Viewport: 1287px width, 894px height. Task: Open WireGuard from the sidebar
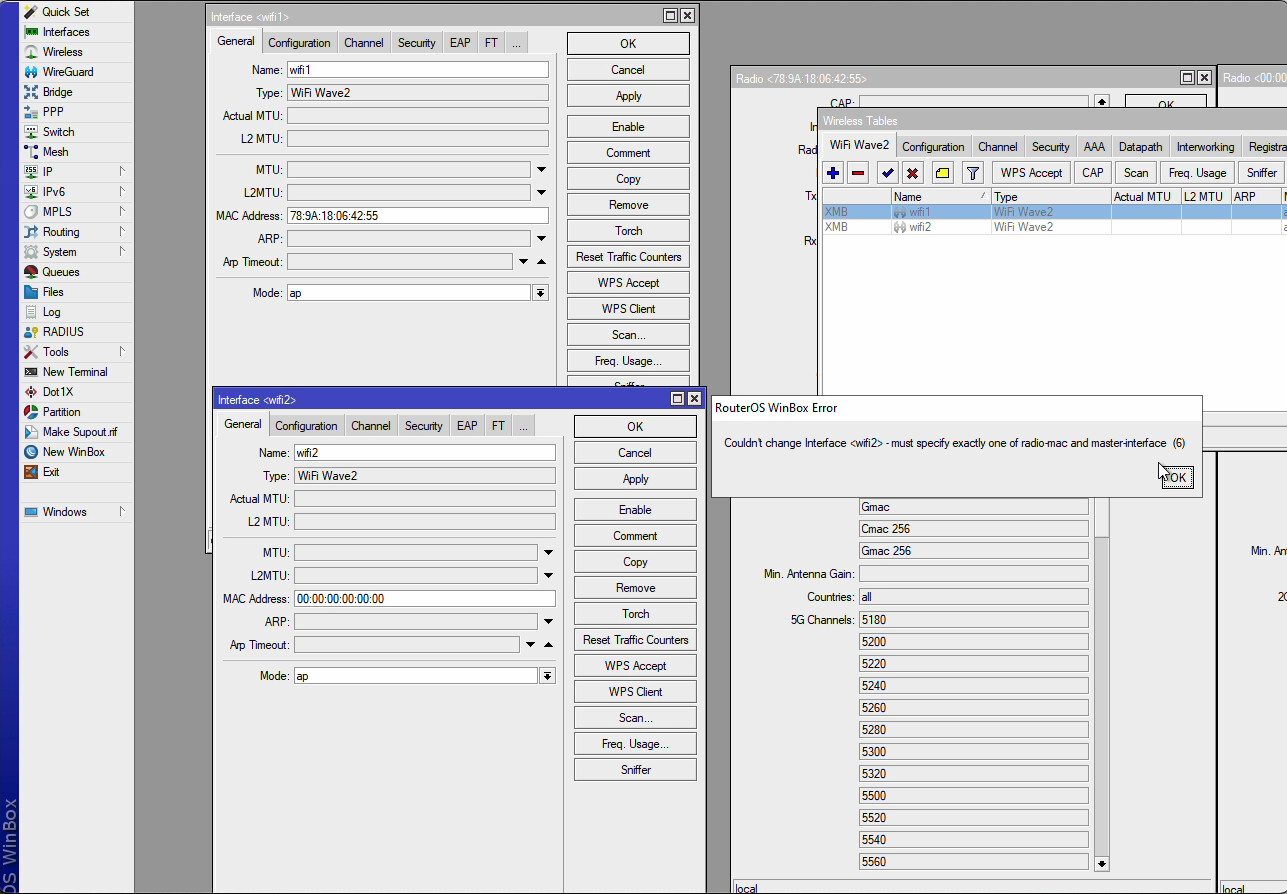point(67,72)
